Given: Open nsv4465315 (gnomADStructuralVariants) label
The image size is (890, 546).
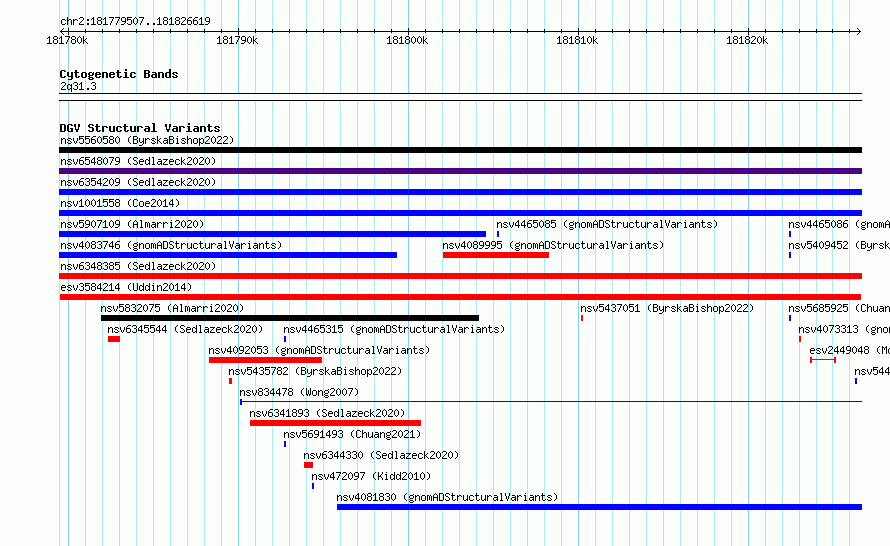Looking at the screenshot, I should (x=394, y=329).
